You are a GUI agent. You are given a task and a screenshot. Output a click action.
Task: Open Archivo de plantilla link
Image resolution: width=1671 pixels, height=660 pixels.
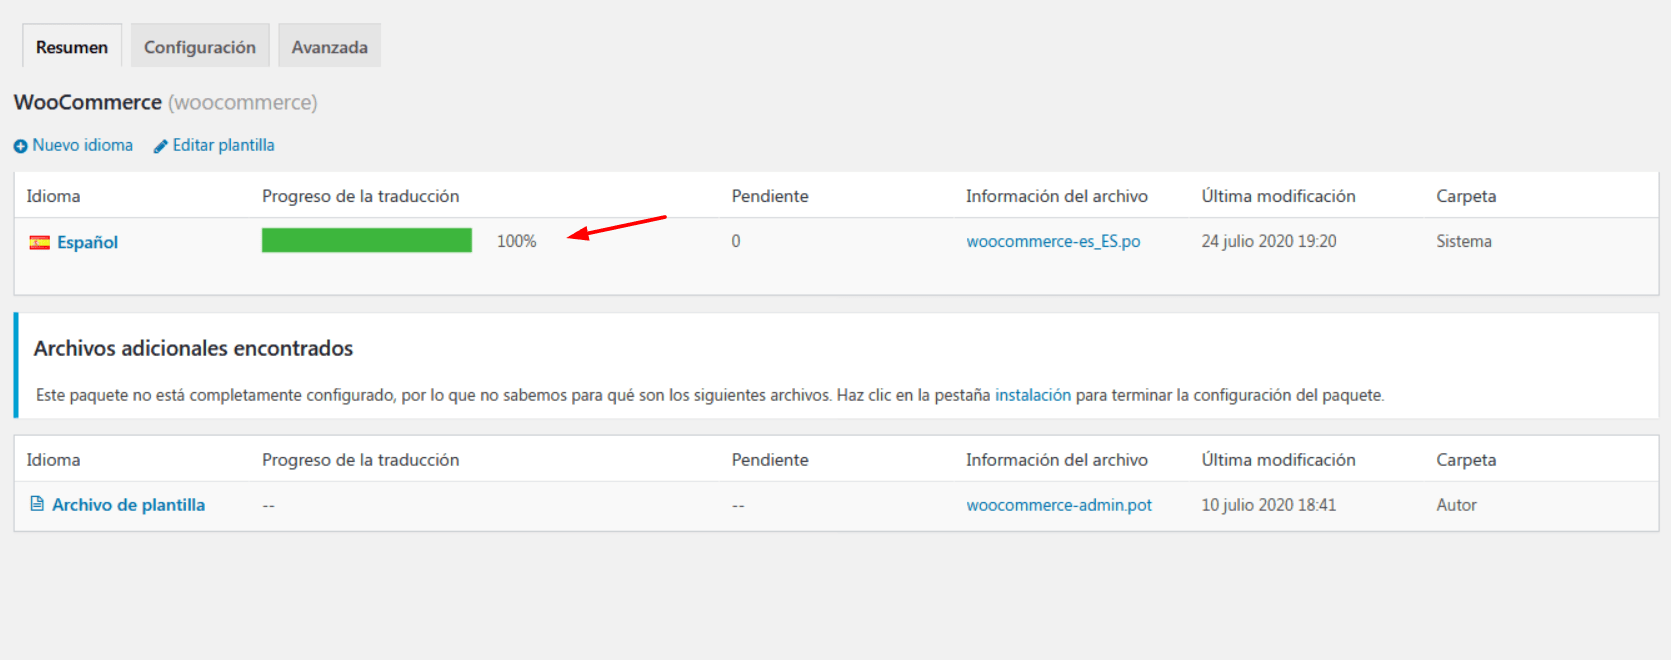tap(128, 505)
